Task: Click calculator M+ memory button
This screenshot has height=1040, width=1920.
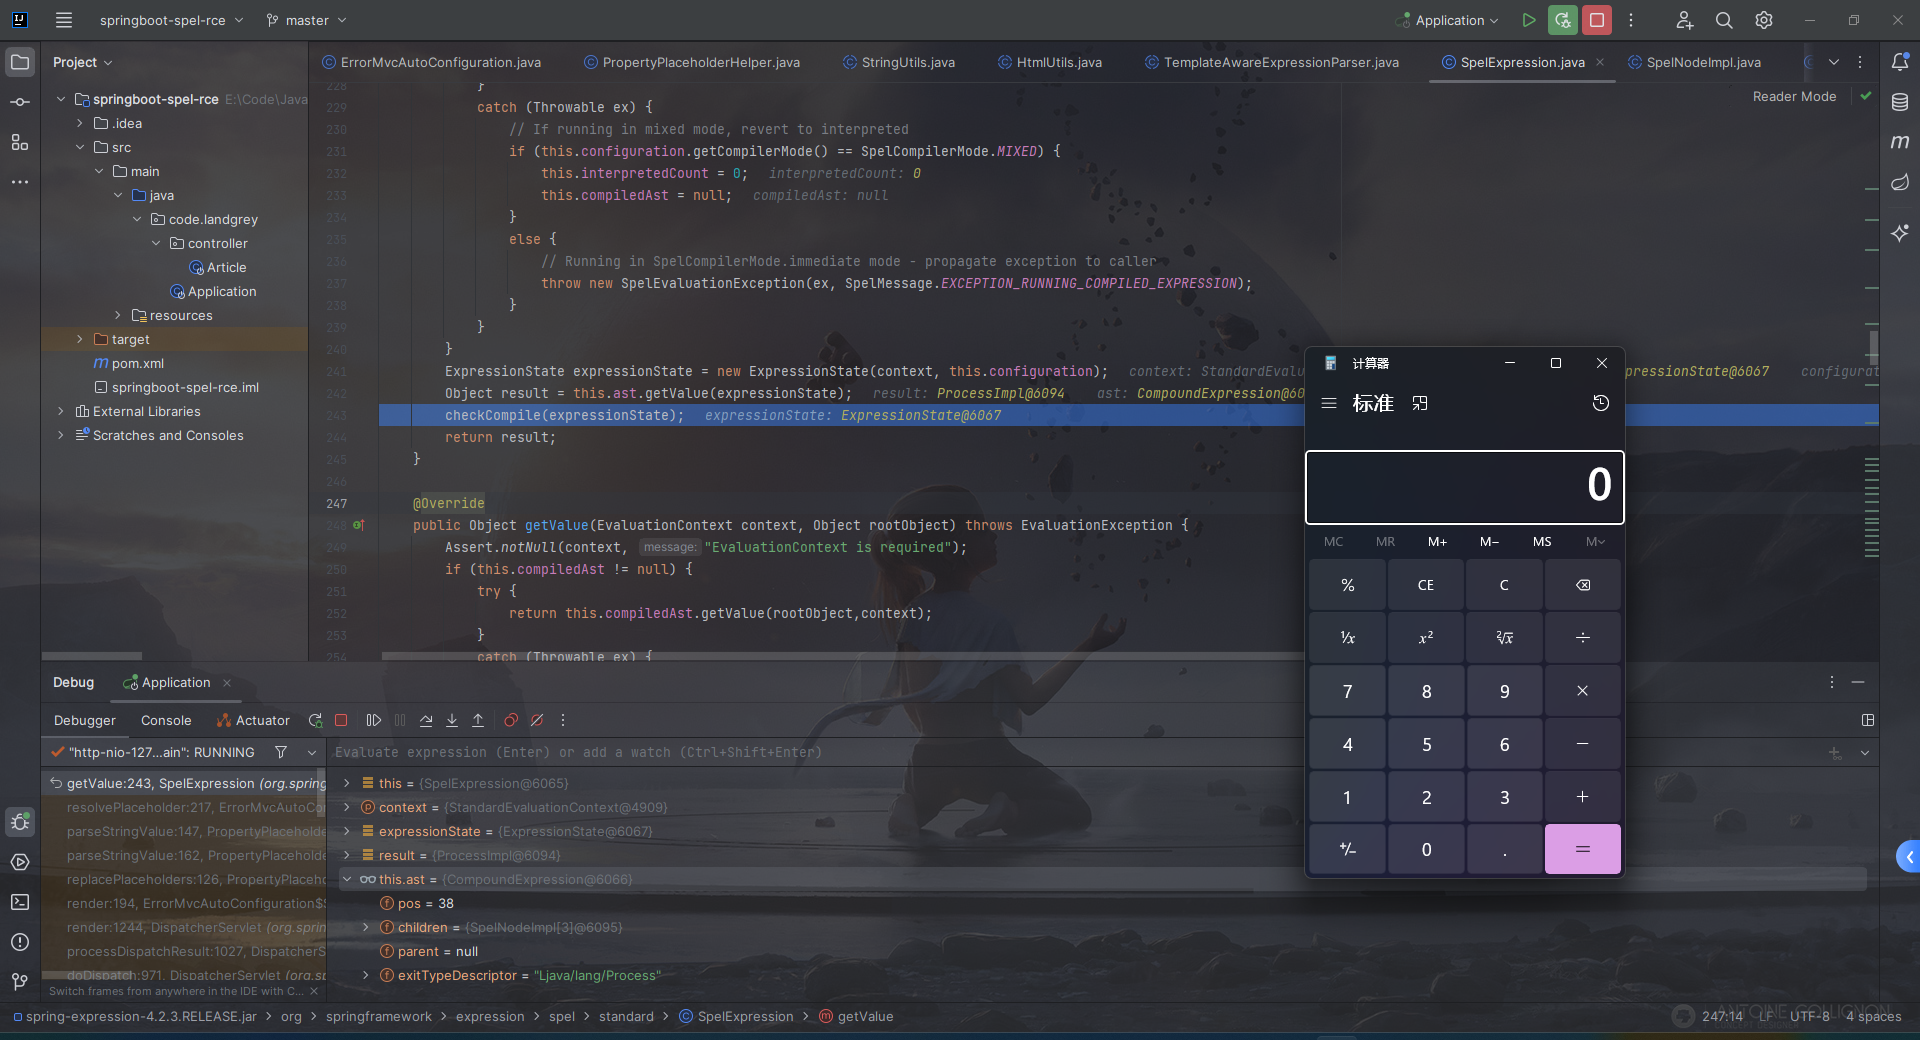Action: [x=1437, y=541]
